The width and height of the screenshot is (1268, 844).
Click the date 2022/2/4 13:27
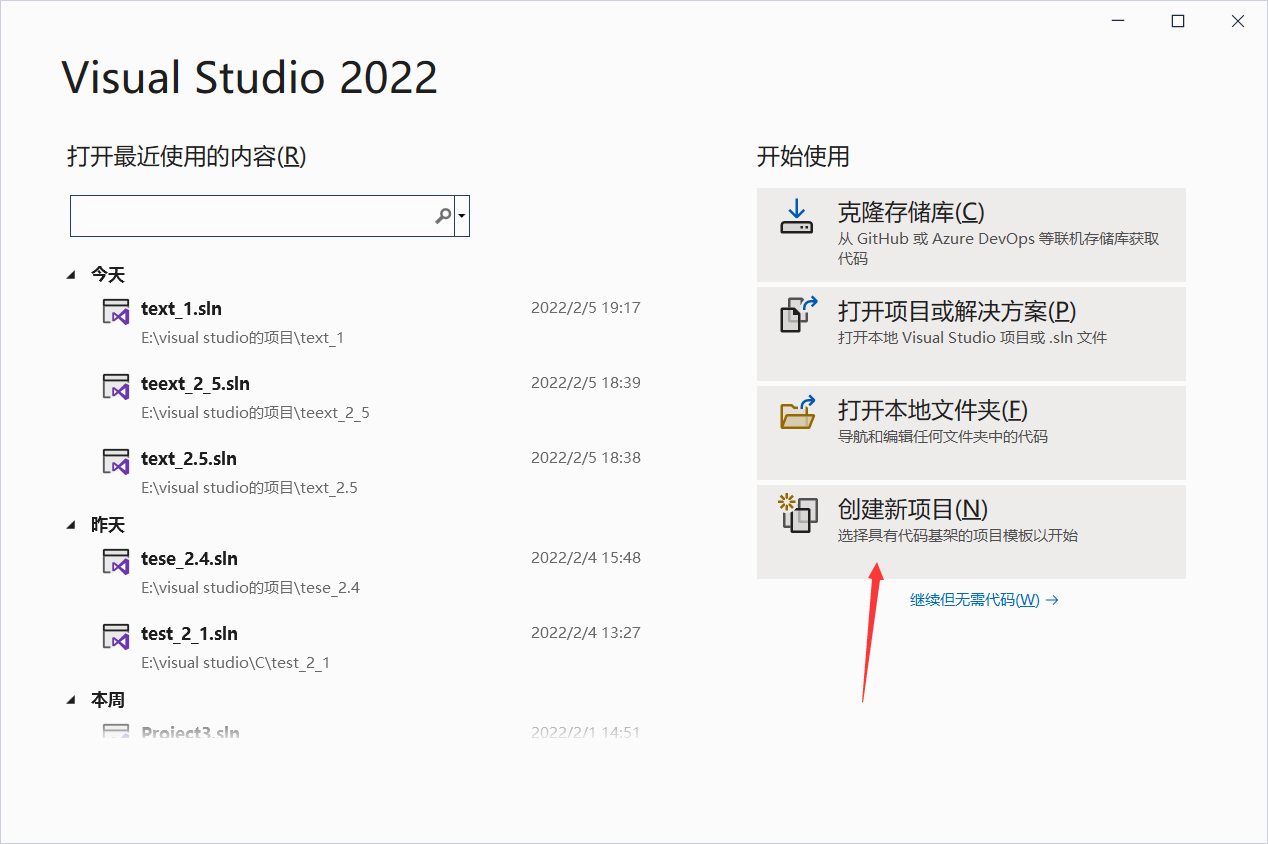click(586, 633)
